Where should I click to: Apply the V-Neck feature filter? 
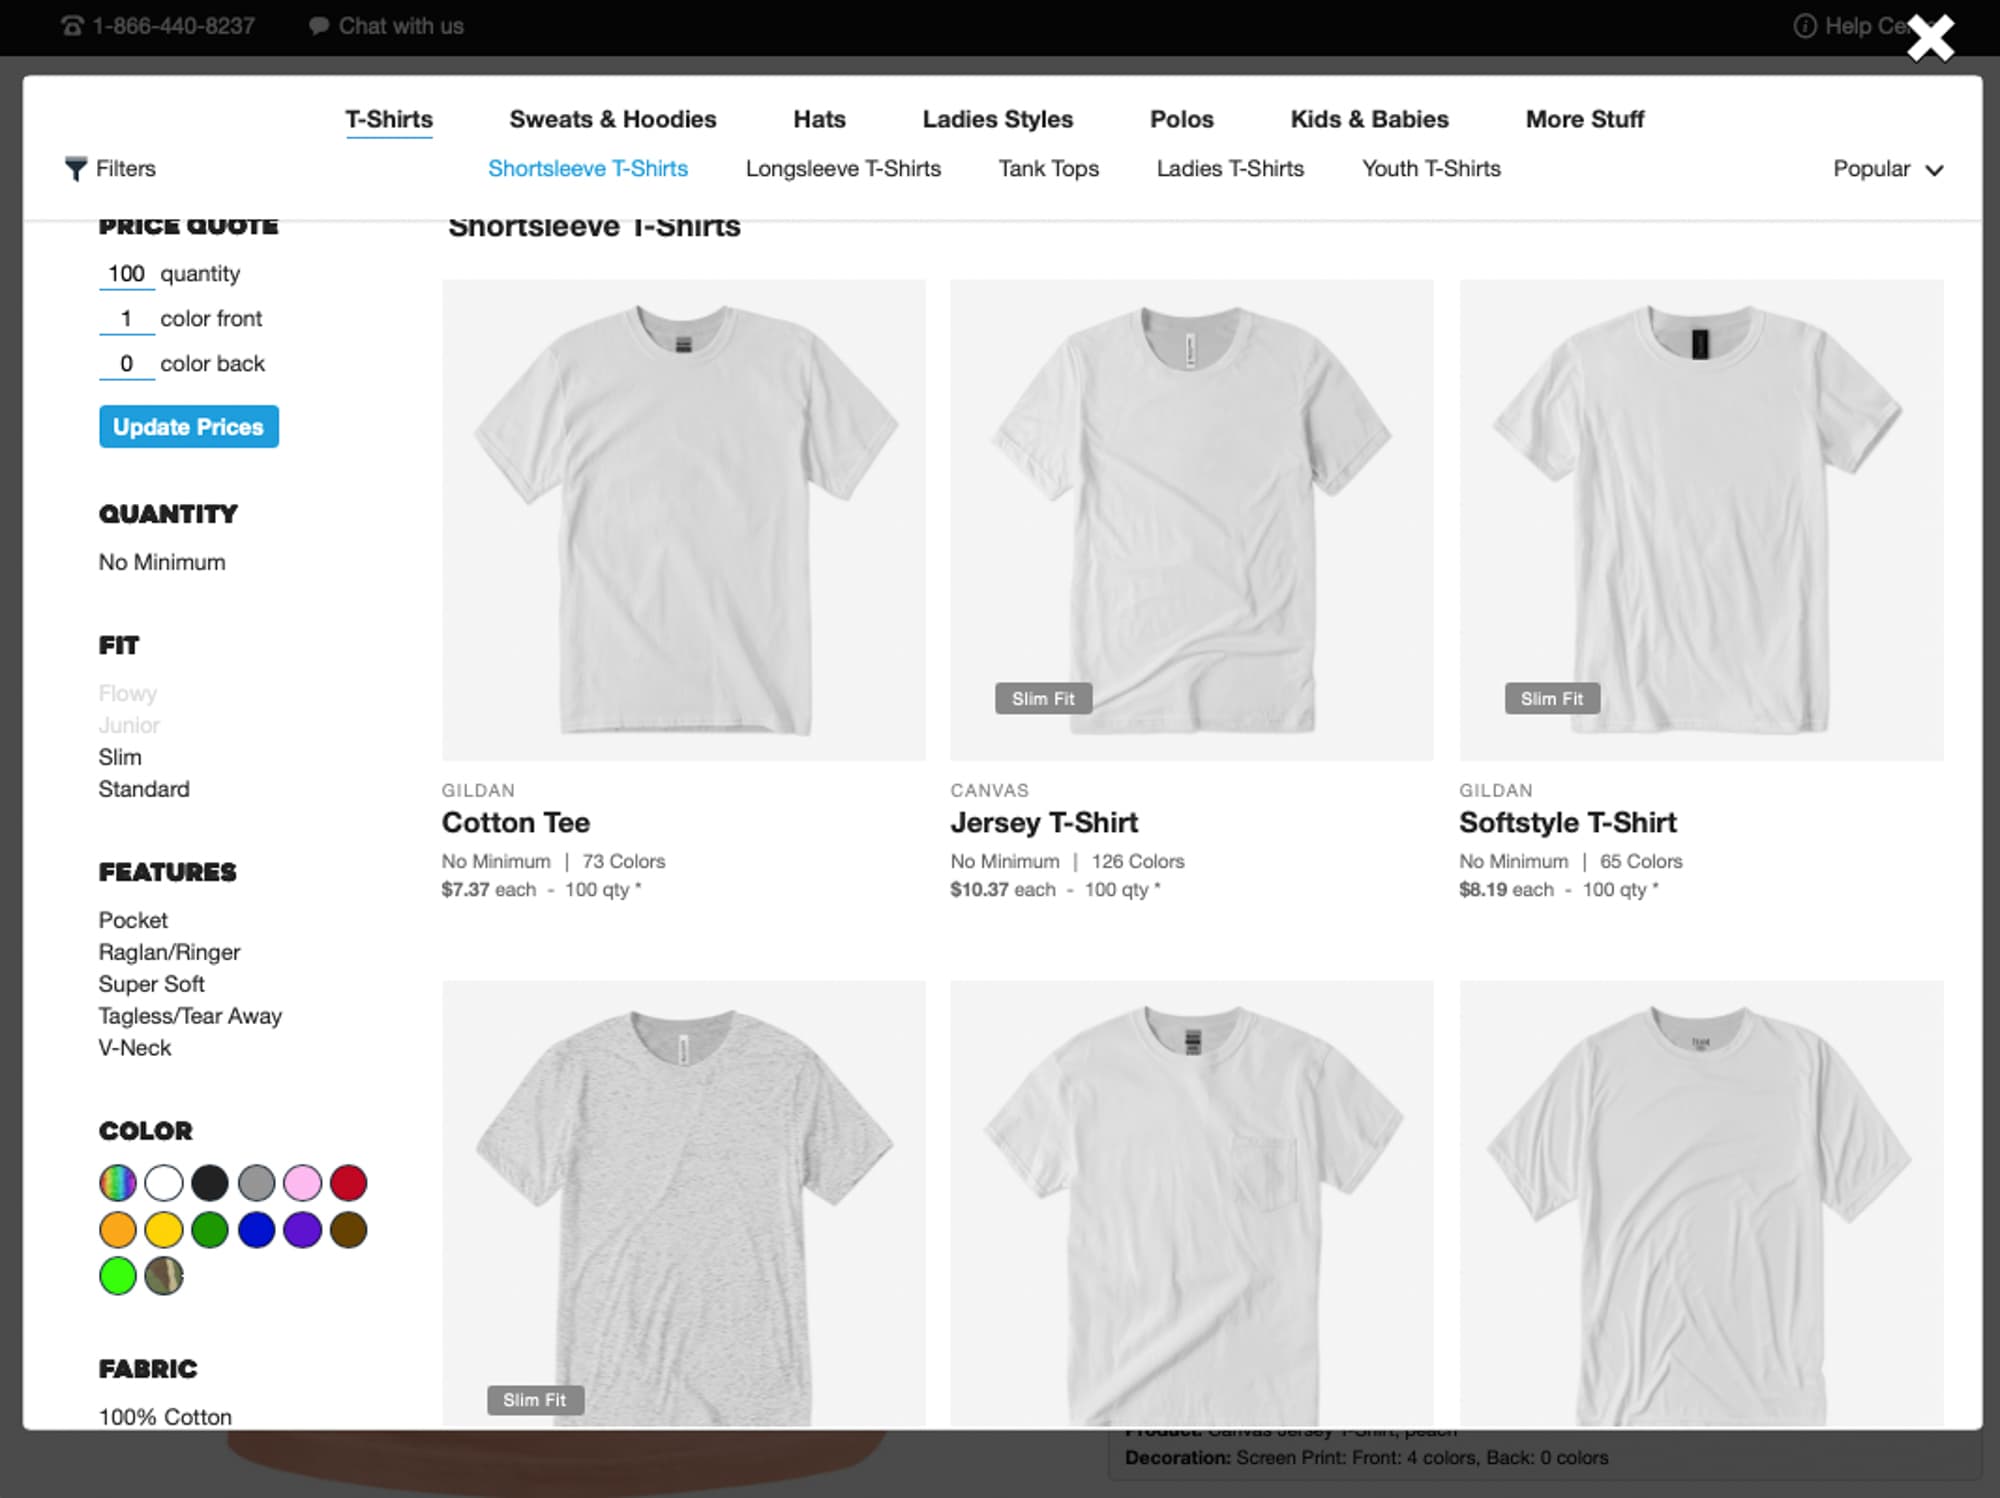coord(136,1047)
